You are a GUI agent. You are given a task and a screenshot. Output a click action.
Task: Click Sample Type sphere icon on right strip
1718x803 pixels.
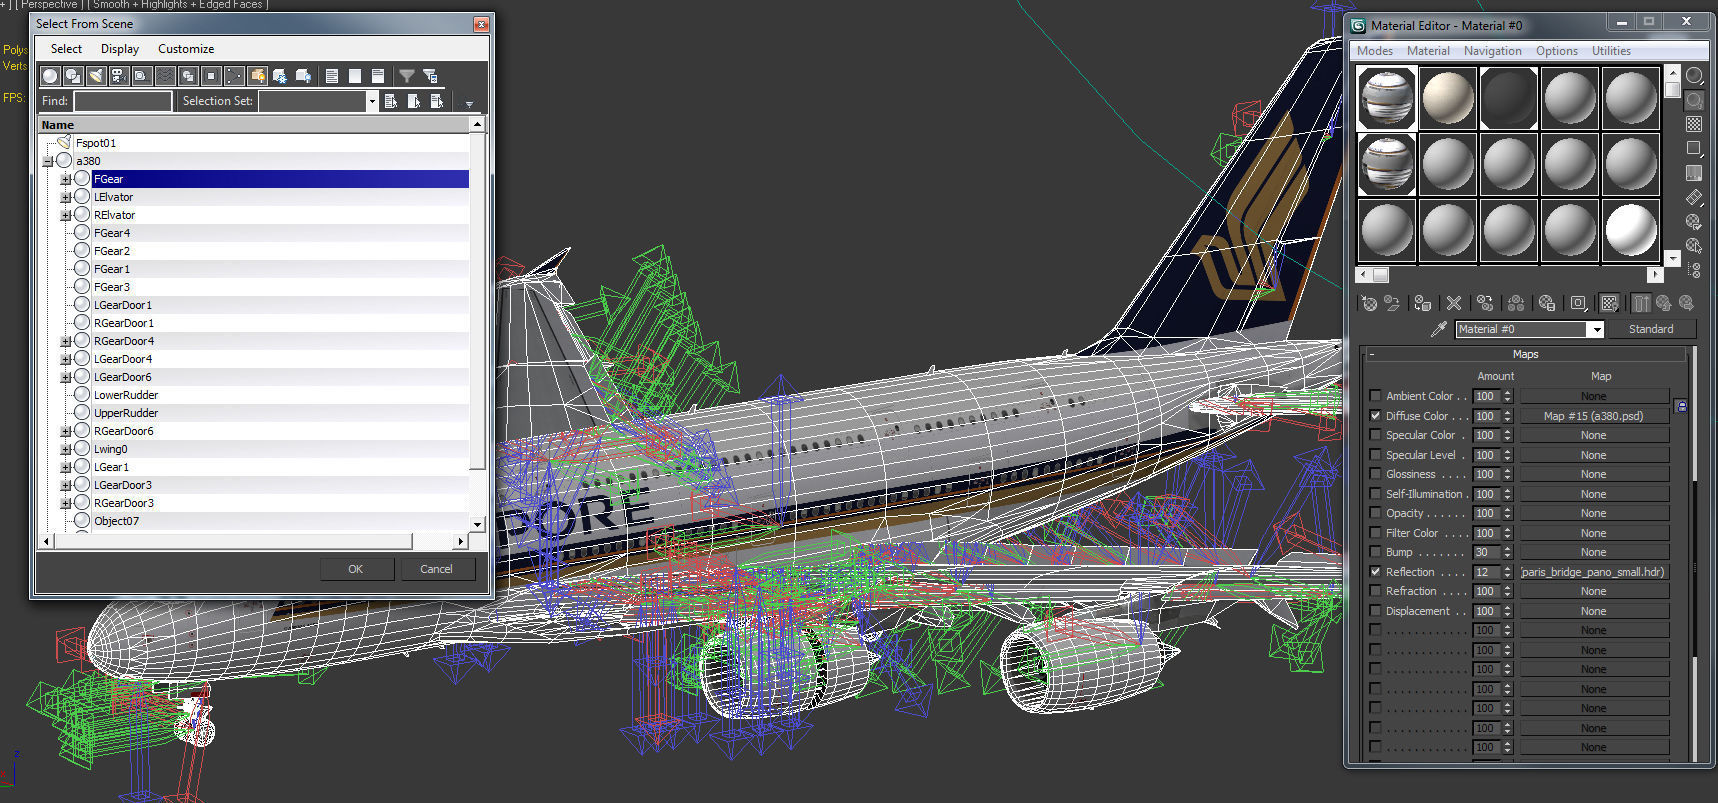[1694, 76]
